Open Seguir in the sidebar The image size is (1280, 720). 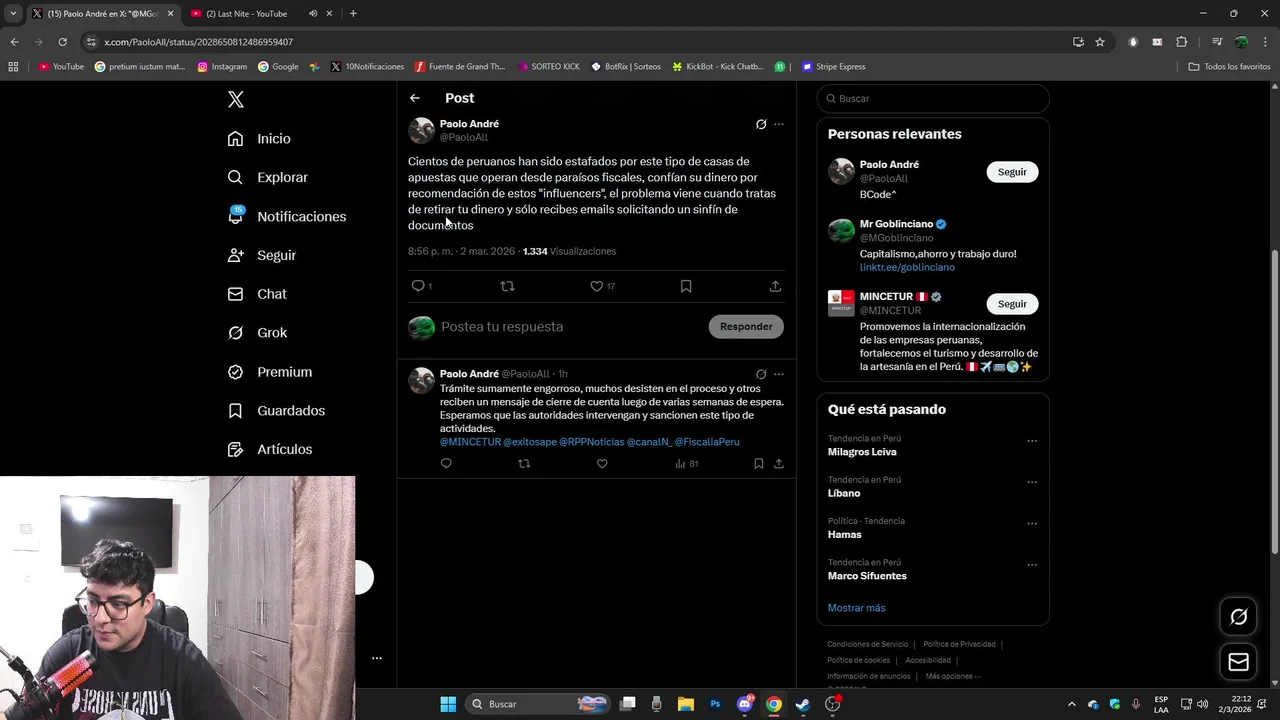coord(261,255)
